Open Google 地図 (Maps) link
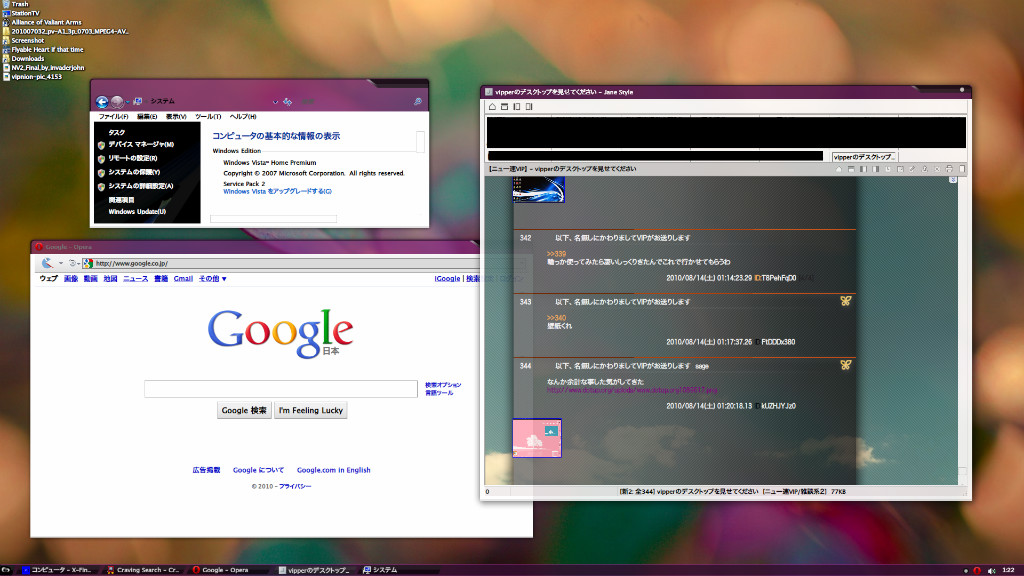Viewport: 1024px width, 576px height. (110, 279)
